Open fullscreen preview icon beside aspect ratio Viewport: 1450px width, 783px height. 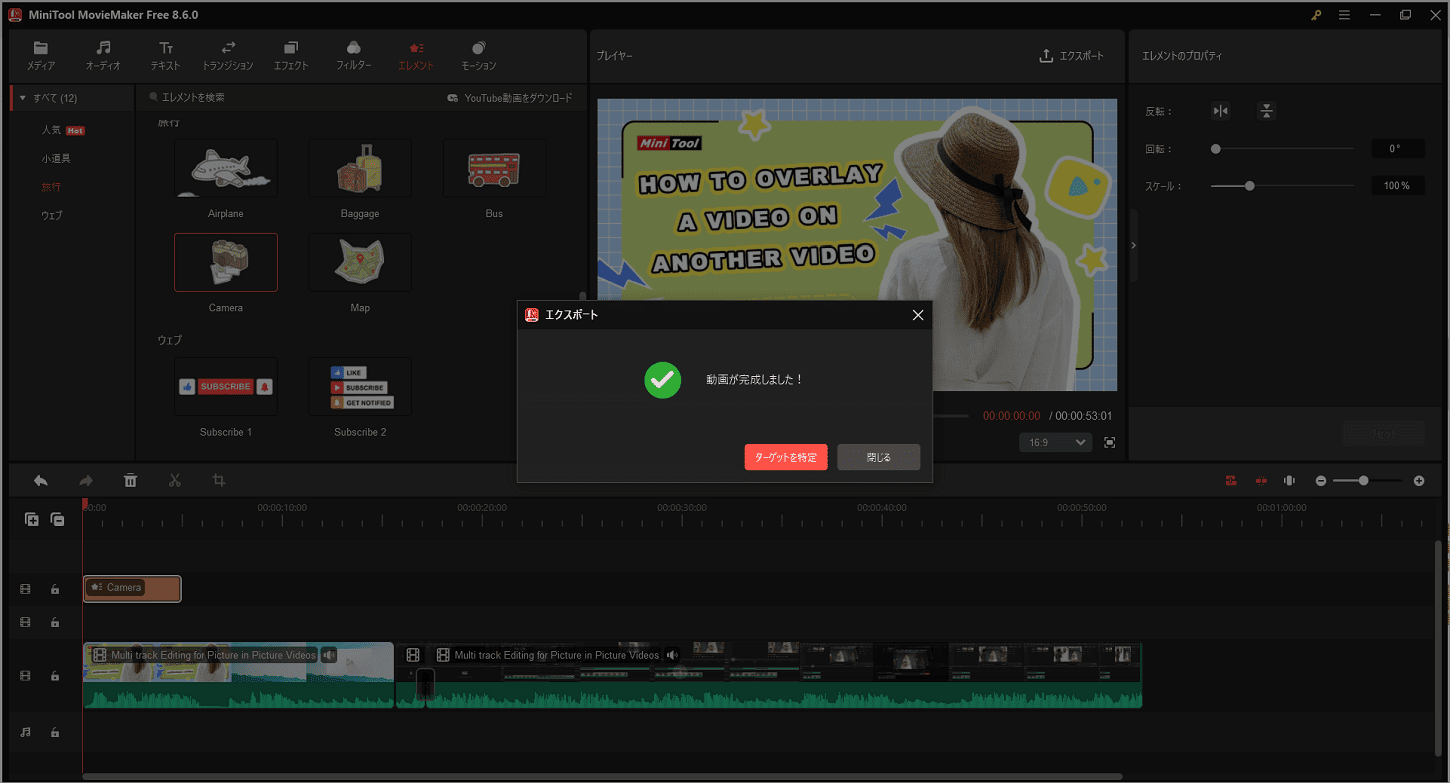(1109, 442)
